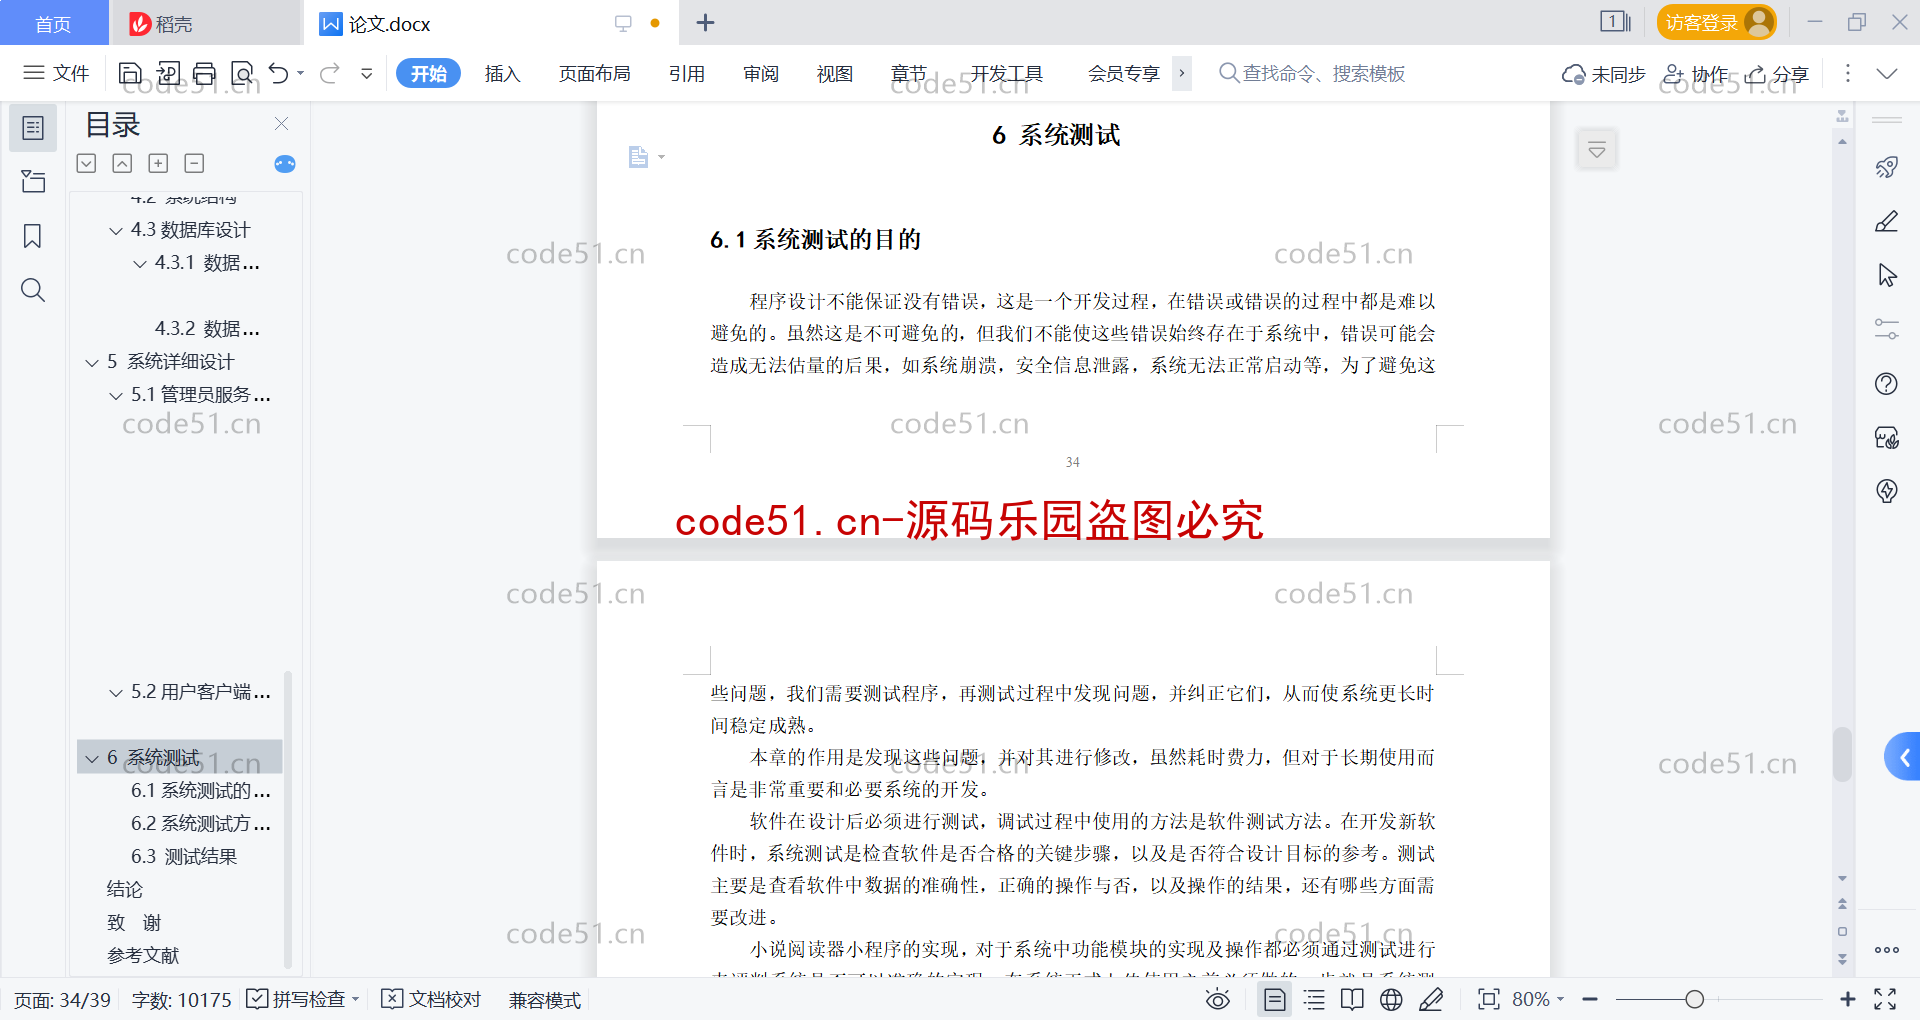
Task: Click the 未同步 sync button
Action: point(1604,74)
